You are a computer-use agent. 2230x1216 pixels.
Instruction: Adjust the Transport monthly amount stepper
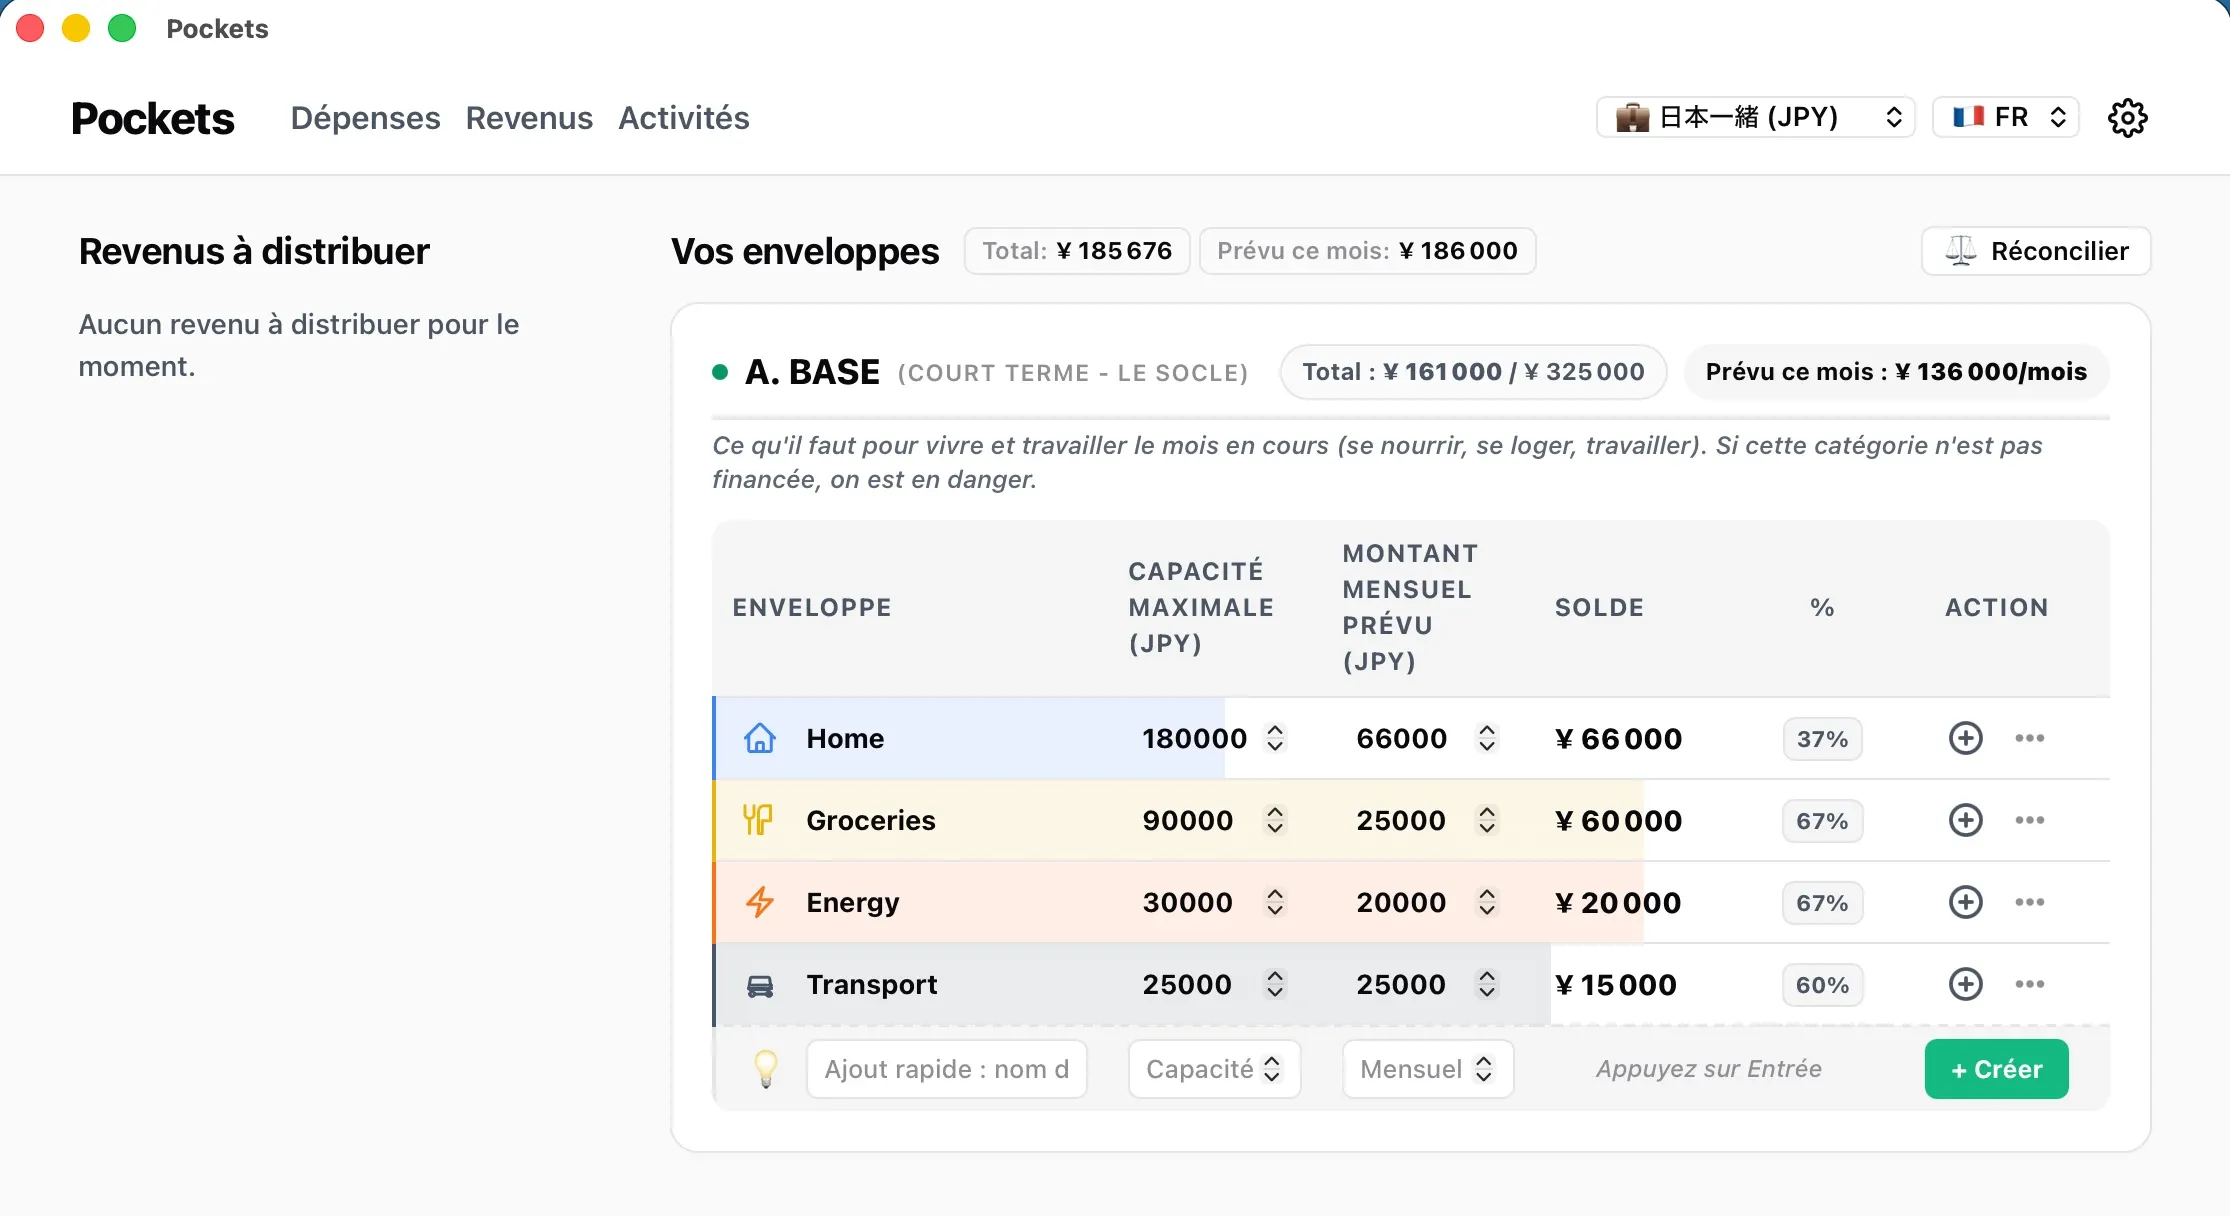click(x=1488, y=984)
